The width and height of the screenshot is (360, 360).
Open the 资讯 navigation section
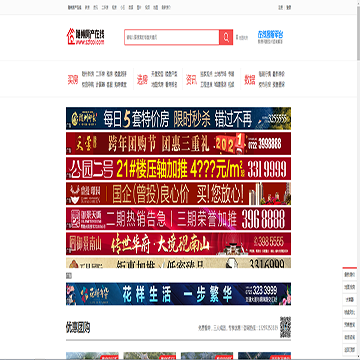(191, 79)
